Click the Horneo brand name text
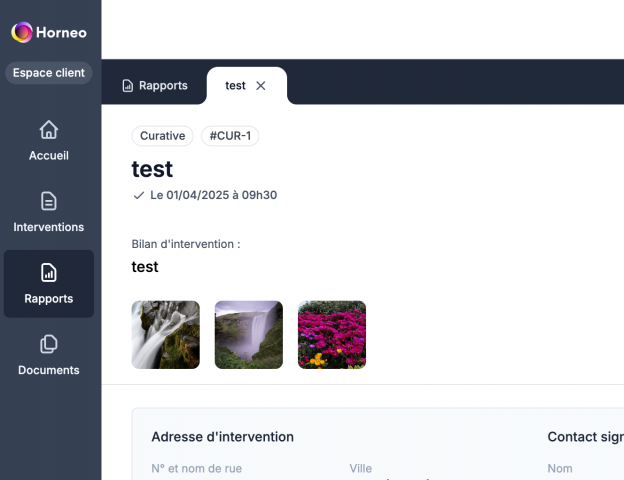The width and height of the screenshot is (624, 480). (x=61, y=33)
